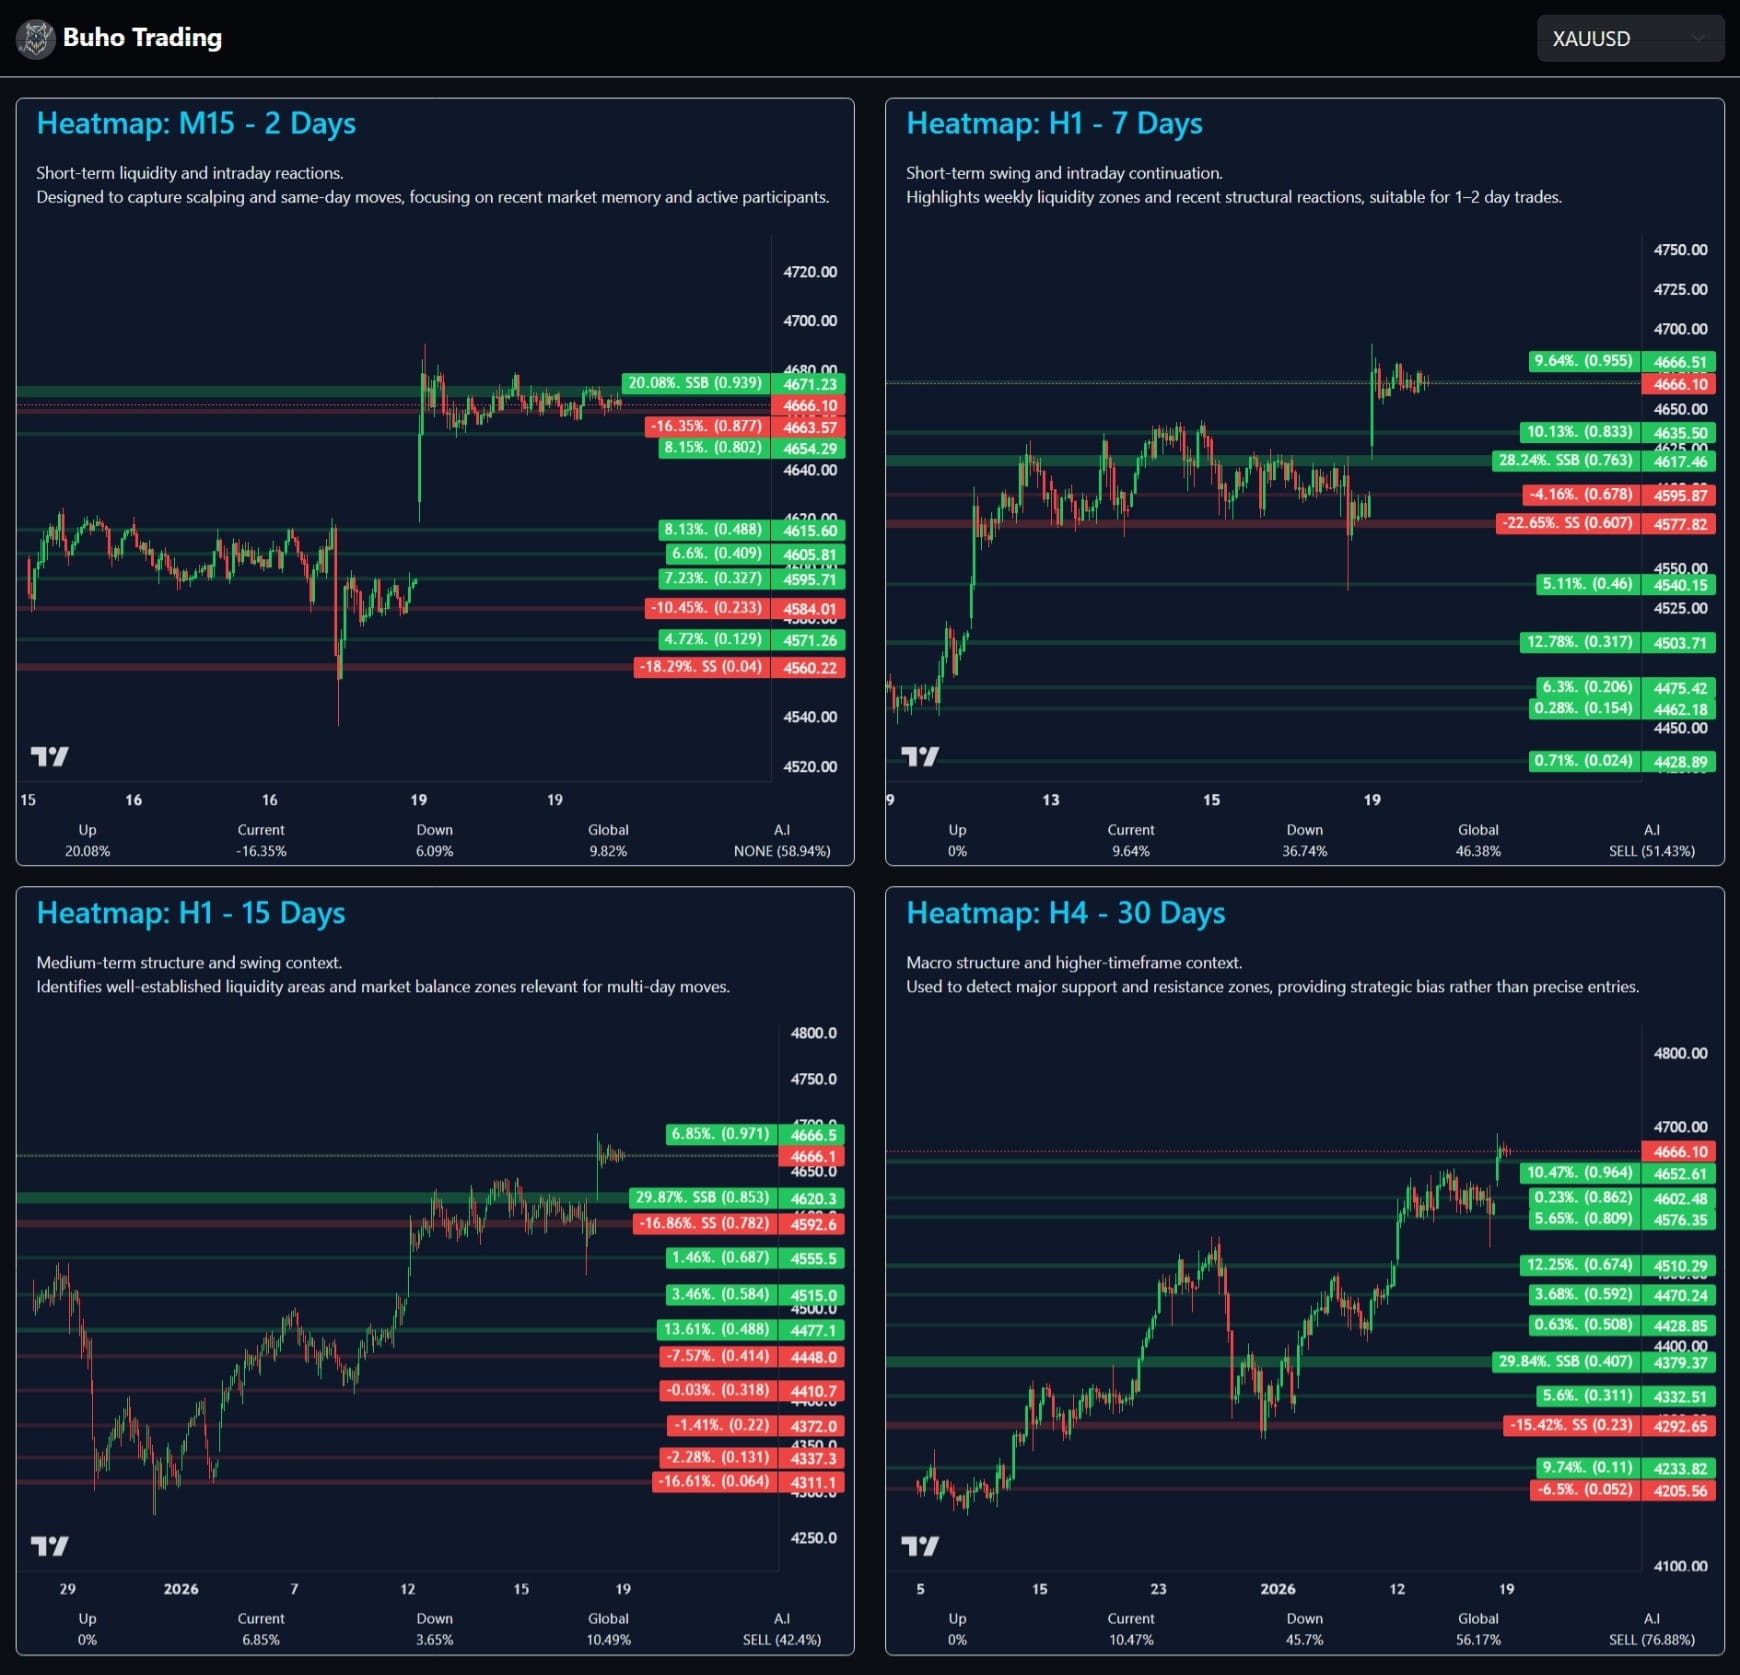Select the Heatmap: M15 - 2 Days heading
The image size is (1740, 1675).
[x=196, y=123]
